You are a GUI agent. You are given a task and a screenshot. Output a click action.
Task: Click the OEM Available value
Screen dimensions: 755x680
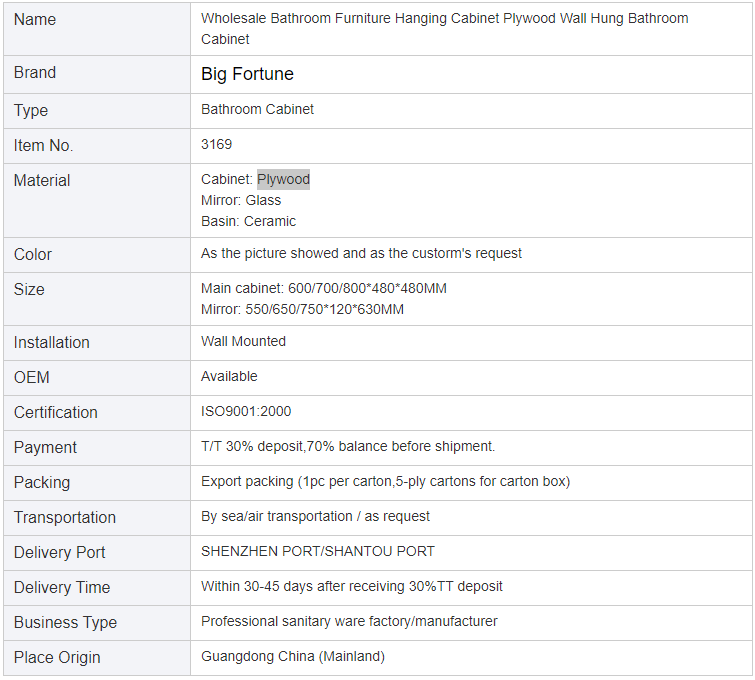(x=229, y=376)
